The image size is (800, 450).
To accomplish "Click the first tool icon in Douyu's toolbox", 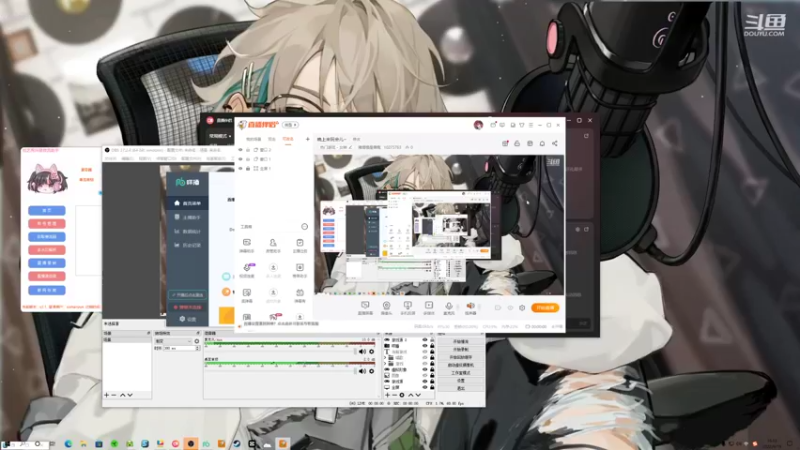I will click(247, 242).
